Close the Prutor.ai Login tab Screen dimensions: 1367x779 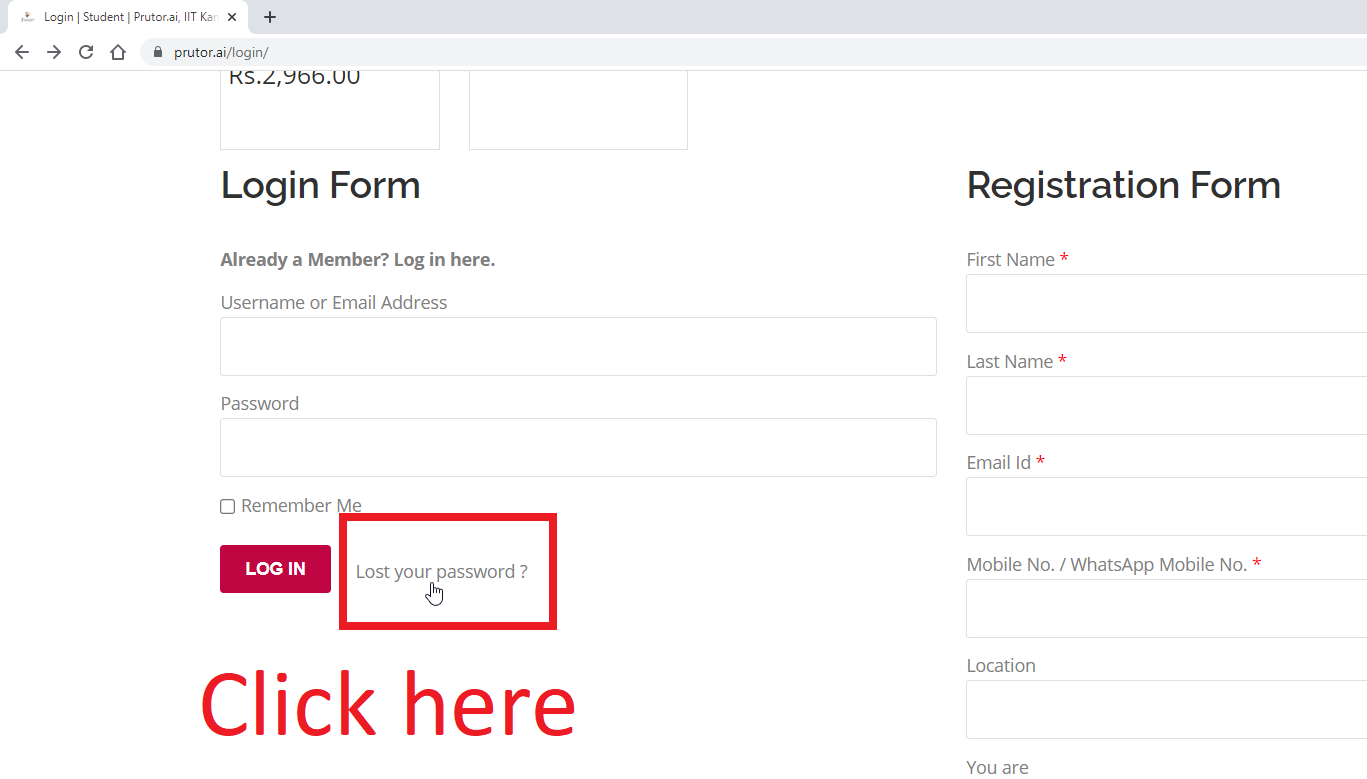[x=232, y=17]
